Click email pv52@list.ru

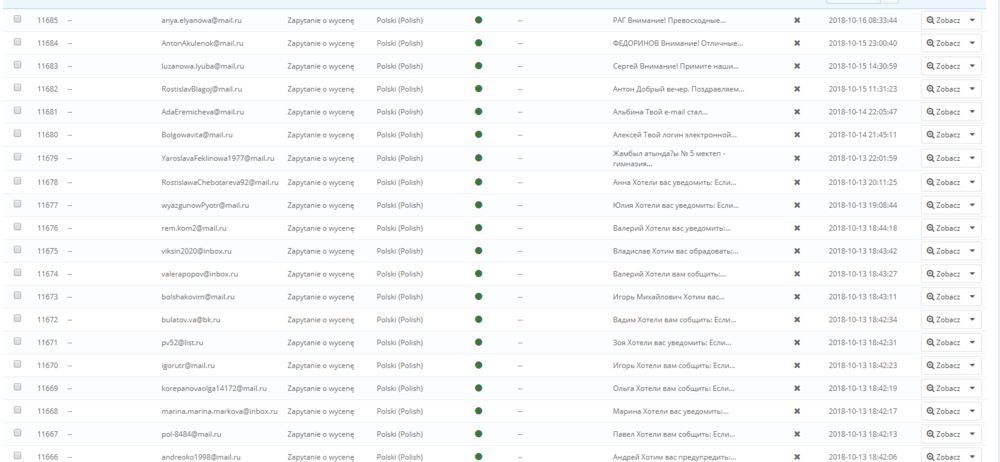point(182,343)
